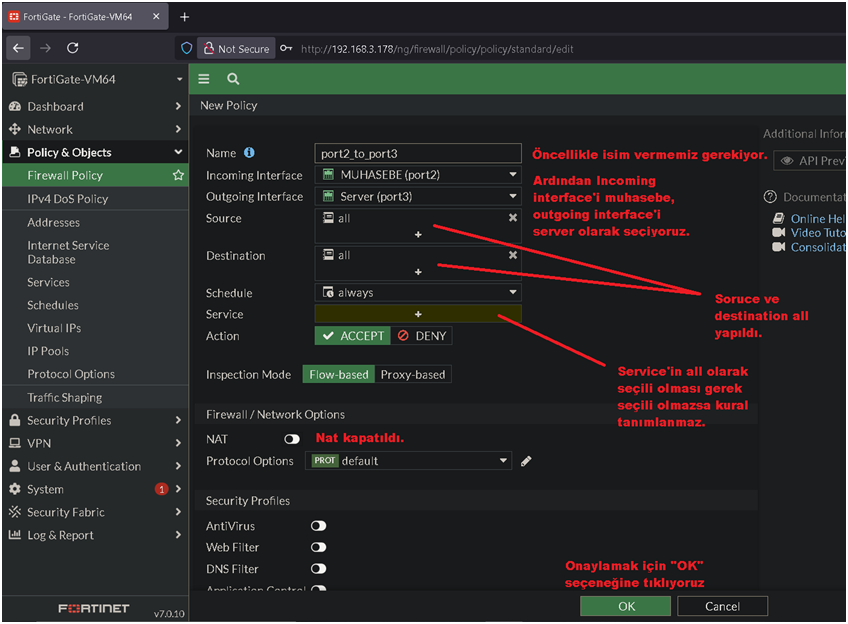Click the browser URL address field
The width and height of the screenshot is (848, 624).
[x=436, y=49]
